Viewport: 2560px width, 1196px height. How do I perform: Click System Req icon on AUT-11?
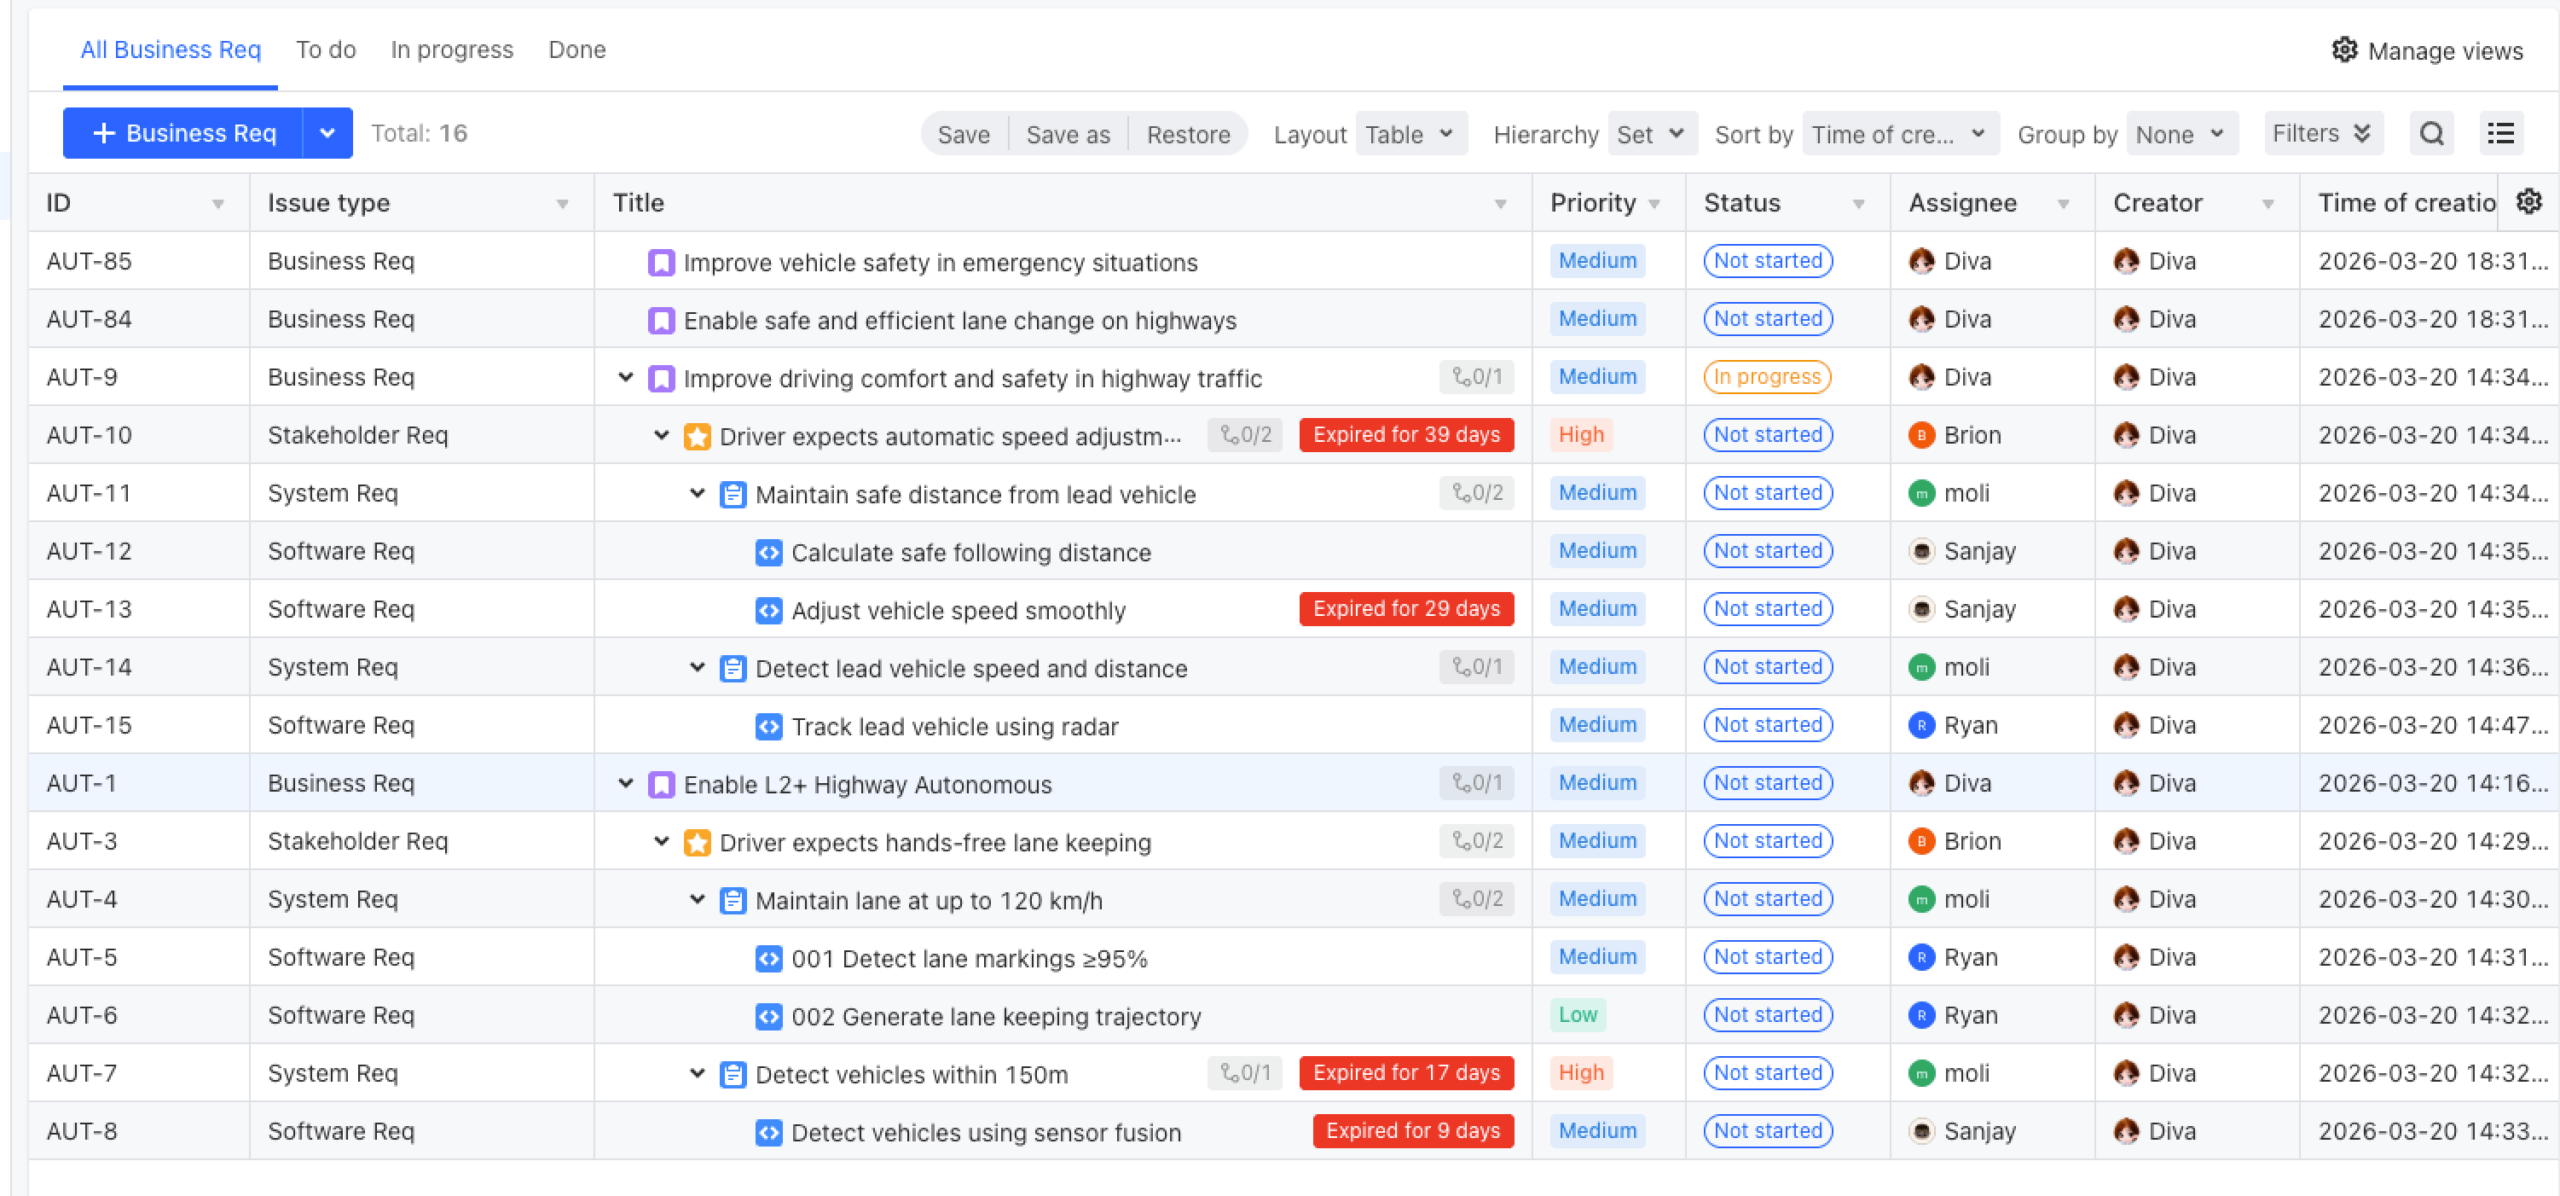click(733, 495)
